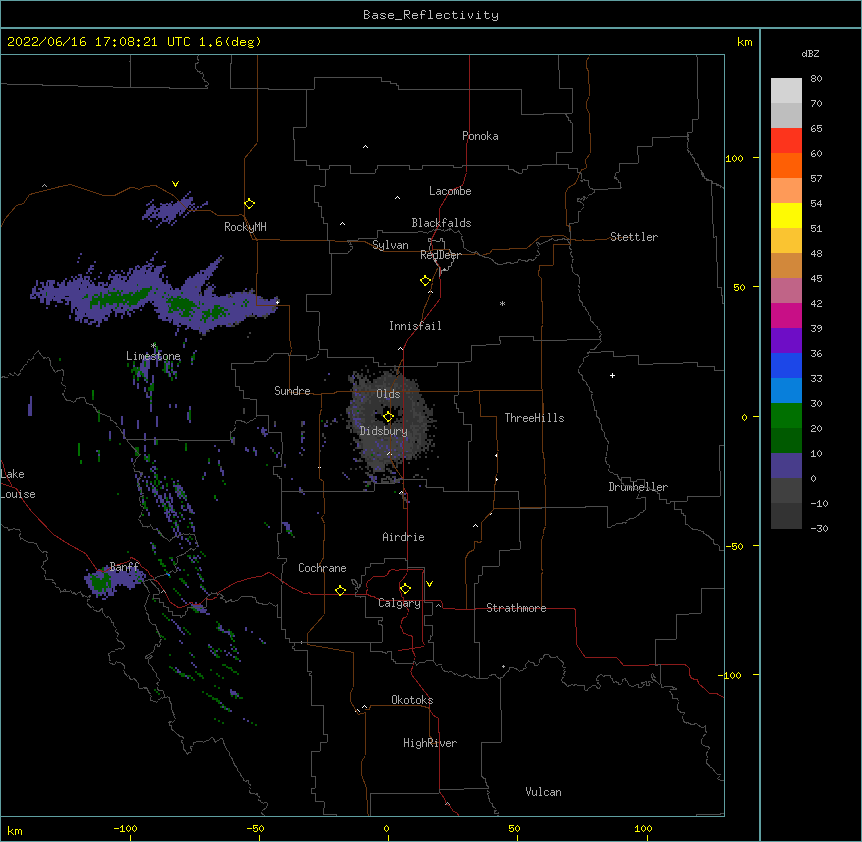Select the Banff label
This screenshot has width=862, height=842.
tap(124, 567)
